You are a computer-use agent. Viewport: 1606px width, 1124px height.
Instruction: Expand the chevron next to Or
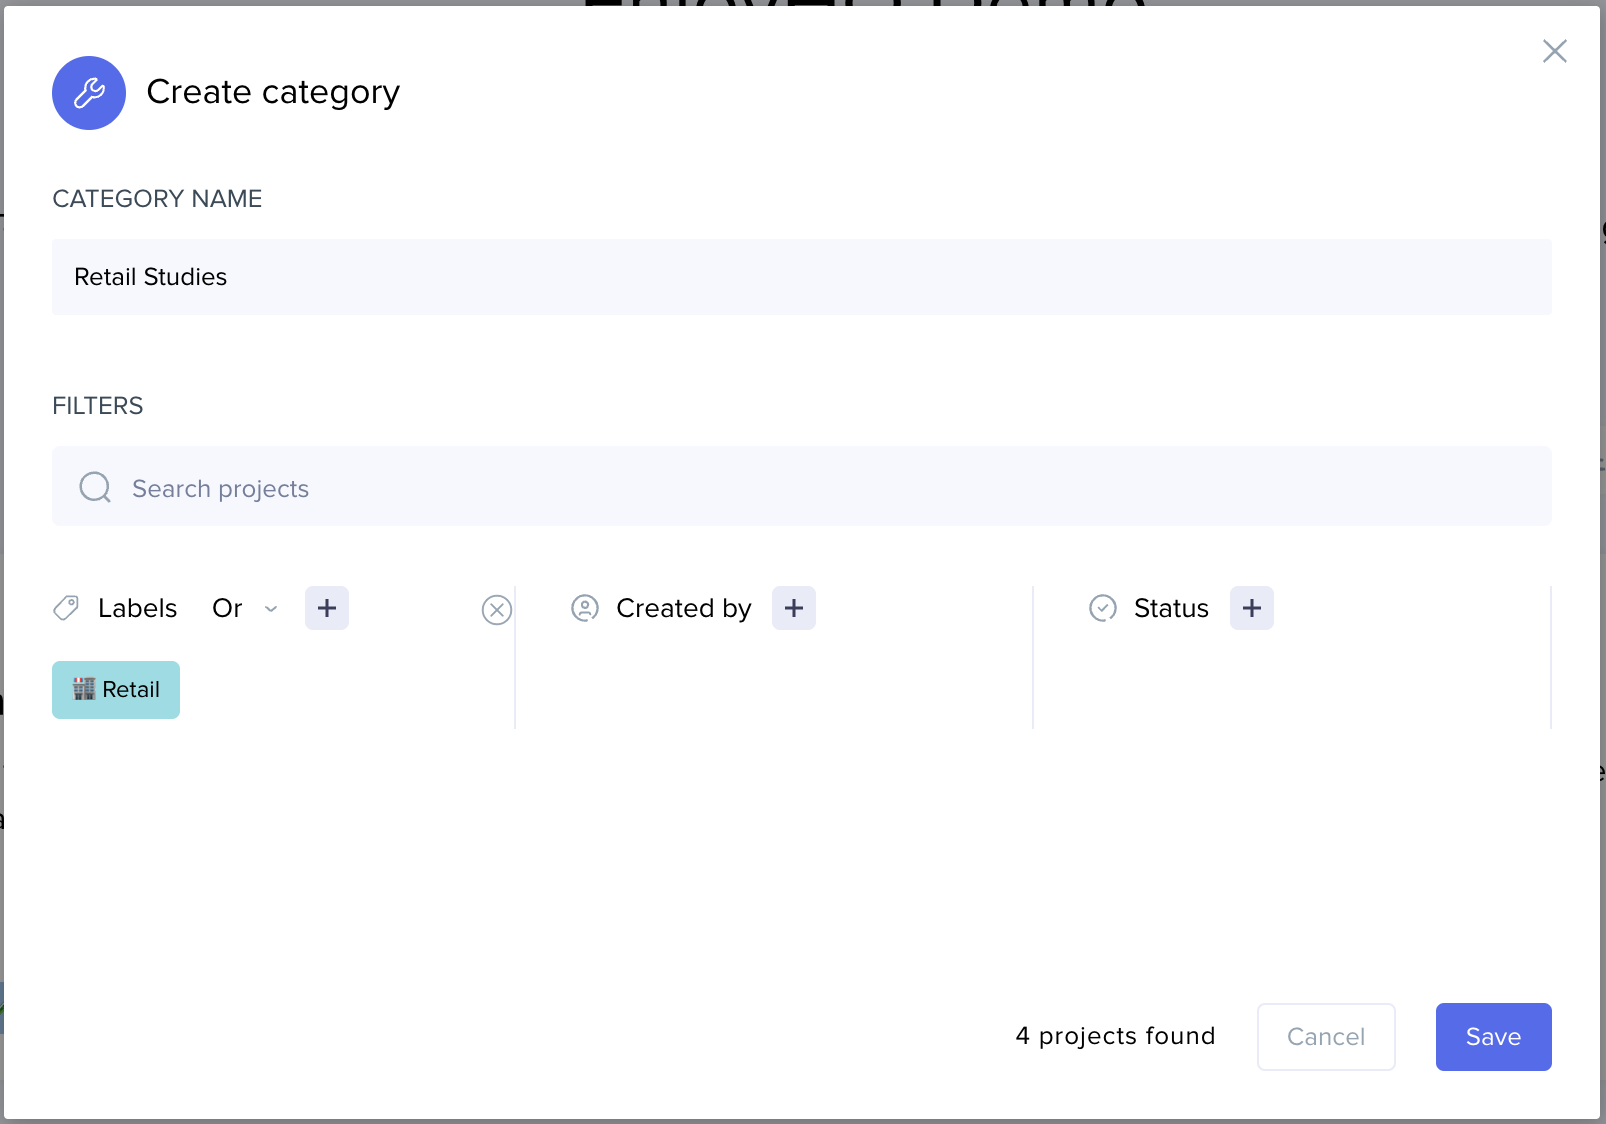tap(271, 608)
